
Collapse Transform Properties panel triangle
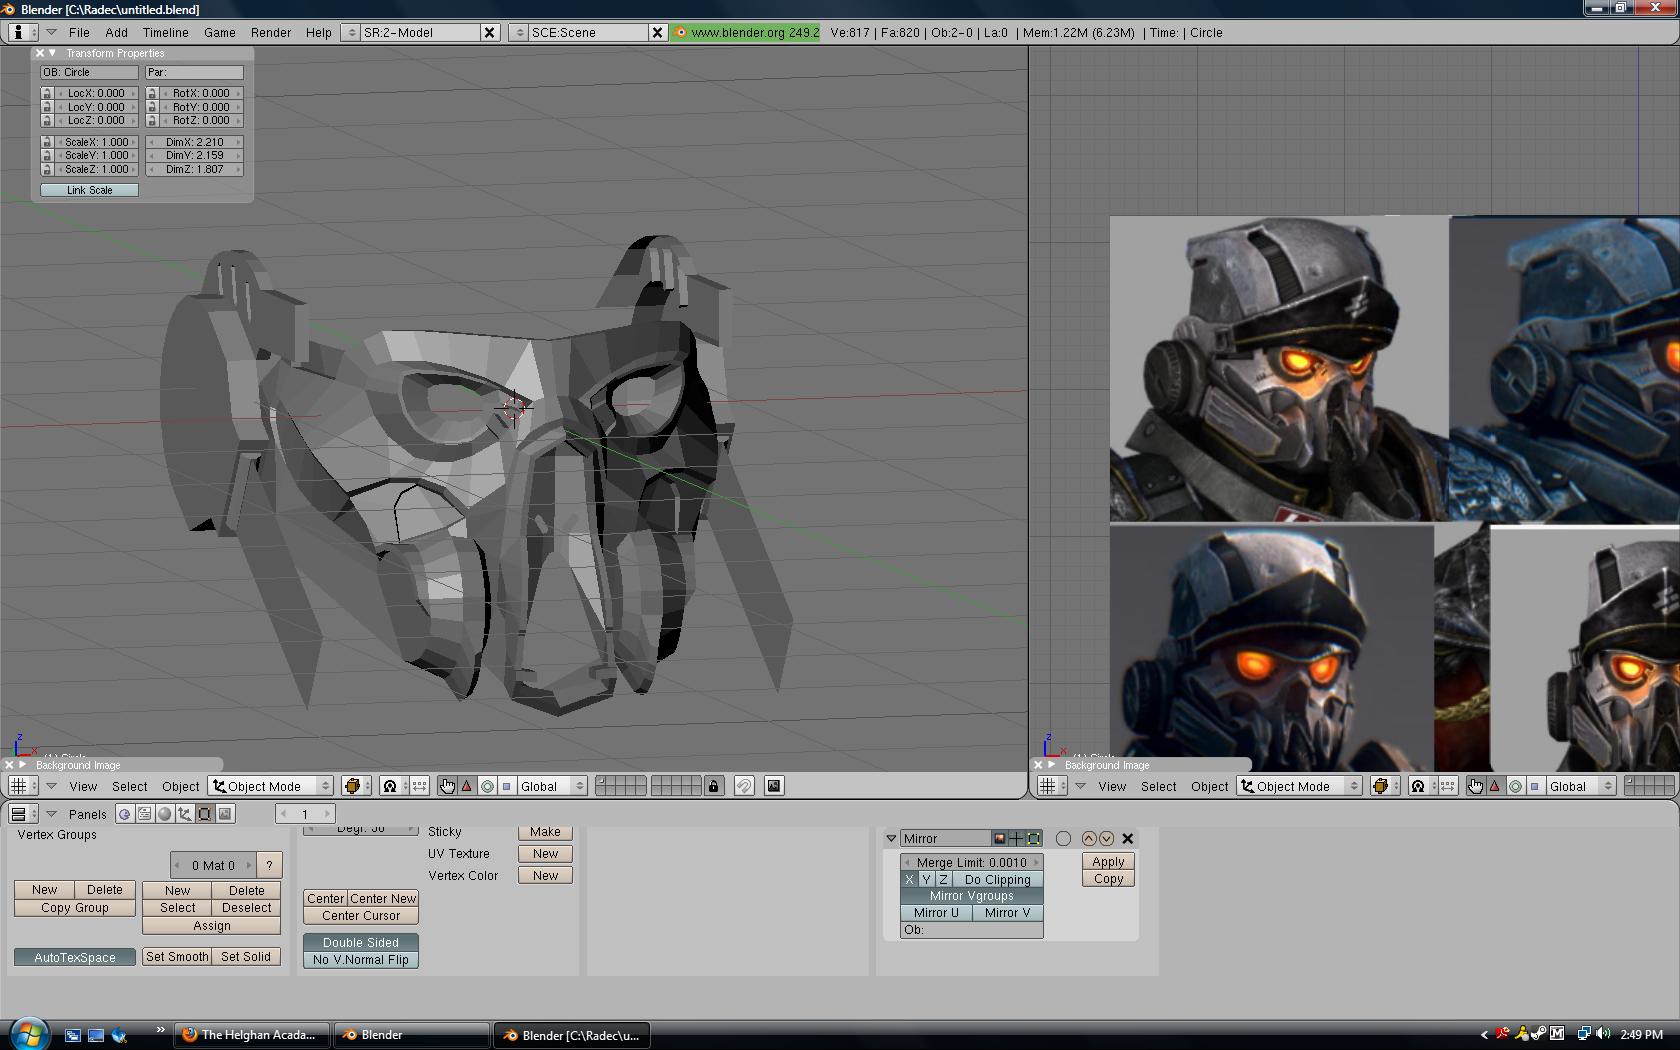click(53, 53)
